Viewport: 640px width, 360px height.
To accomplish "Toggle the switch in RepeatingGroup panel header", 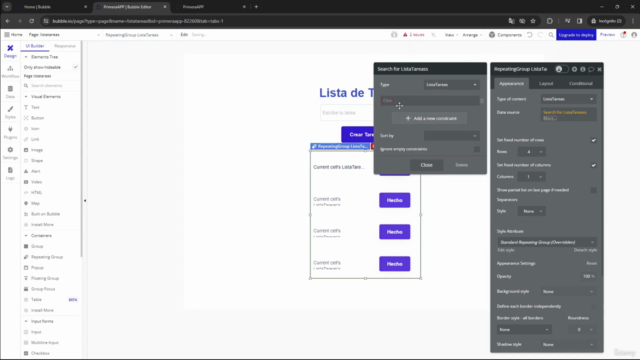I will click(561, 69).
